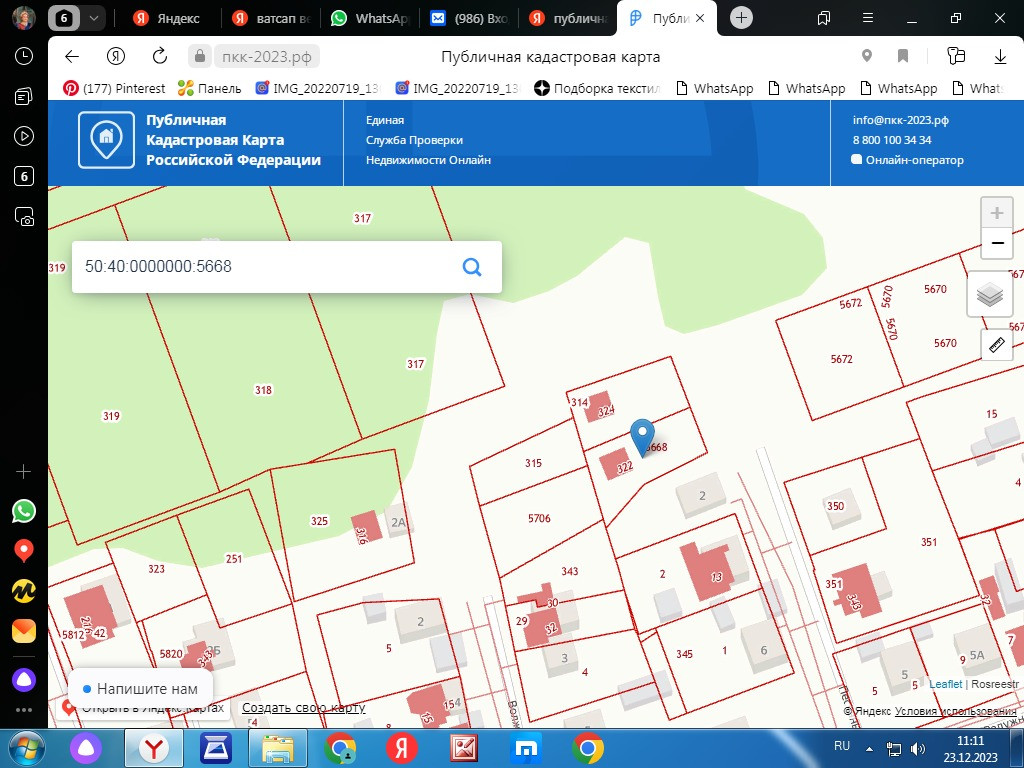This screenshot has width=1024, height=768.
Task: Open Yandex Maps red pin in sidebar
Action: coord(24,551)
